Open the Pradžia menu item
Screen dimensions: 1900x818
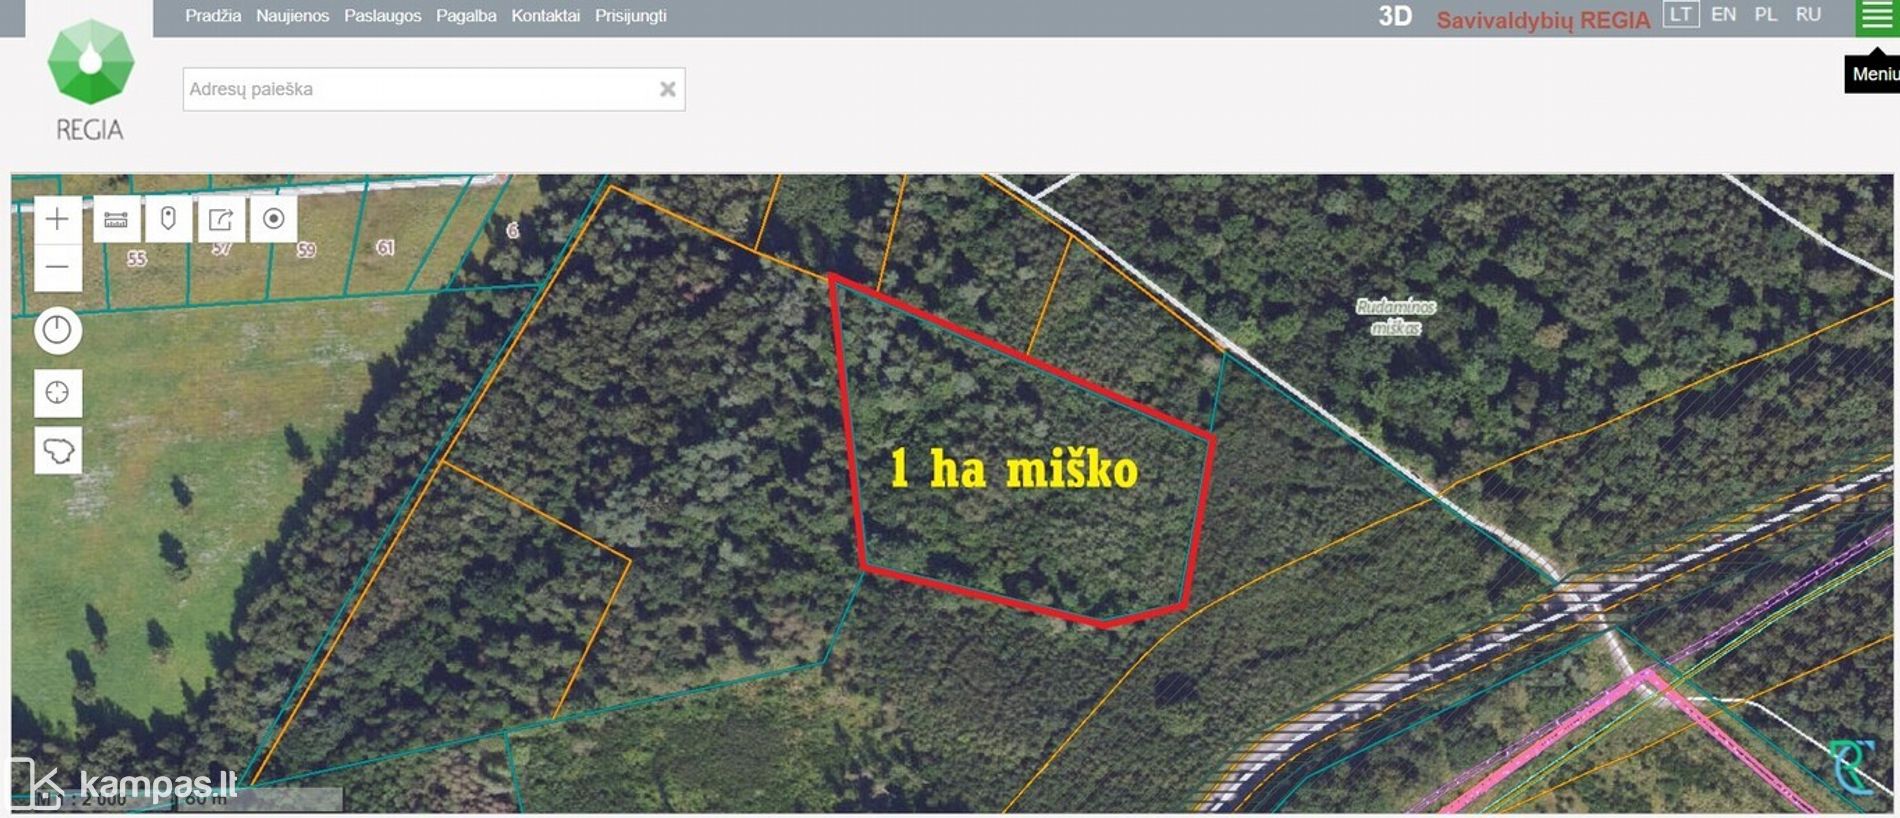pos(213,16)
